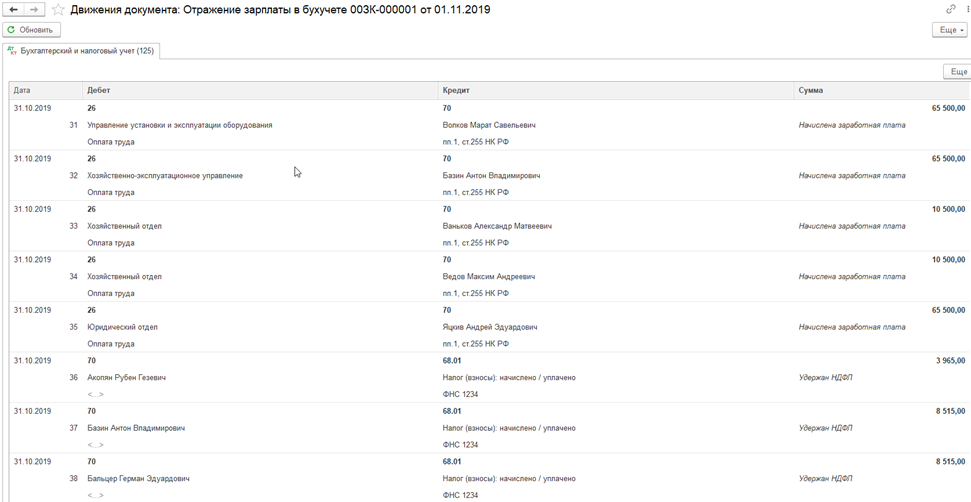This screenshot has height=502, width=971.
Task: Switch to Бухгалтерский и налоговый учет tab
Action: tap(81, 51)
